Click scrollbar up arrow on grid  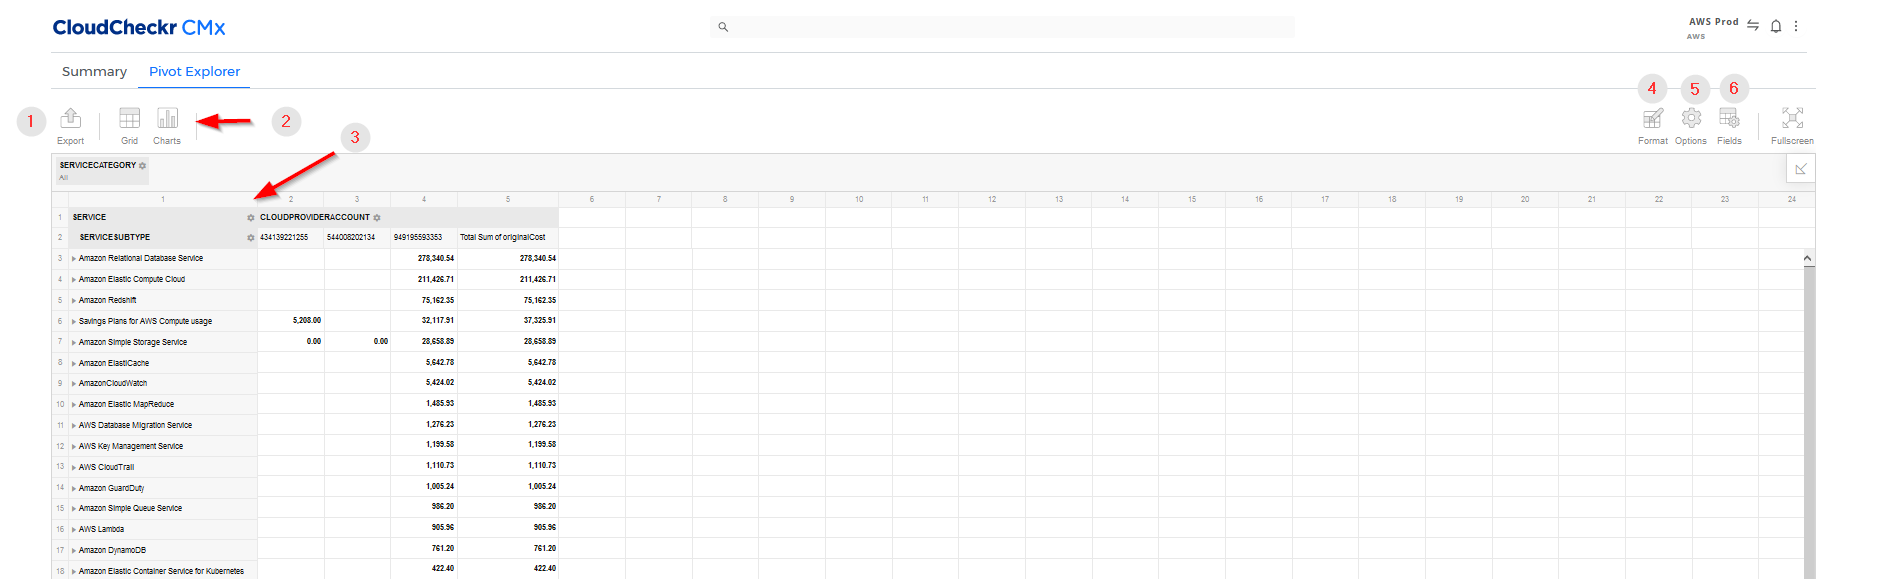(1808, 258)
